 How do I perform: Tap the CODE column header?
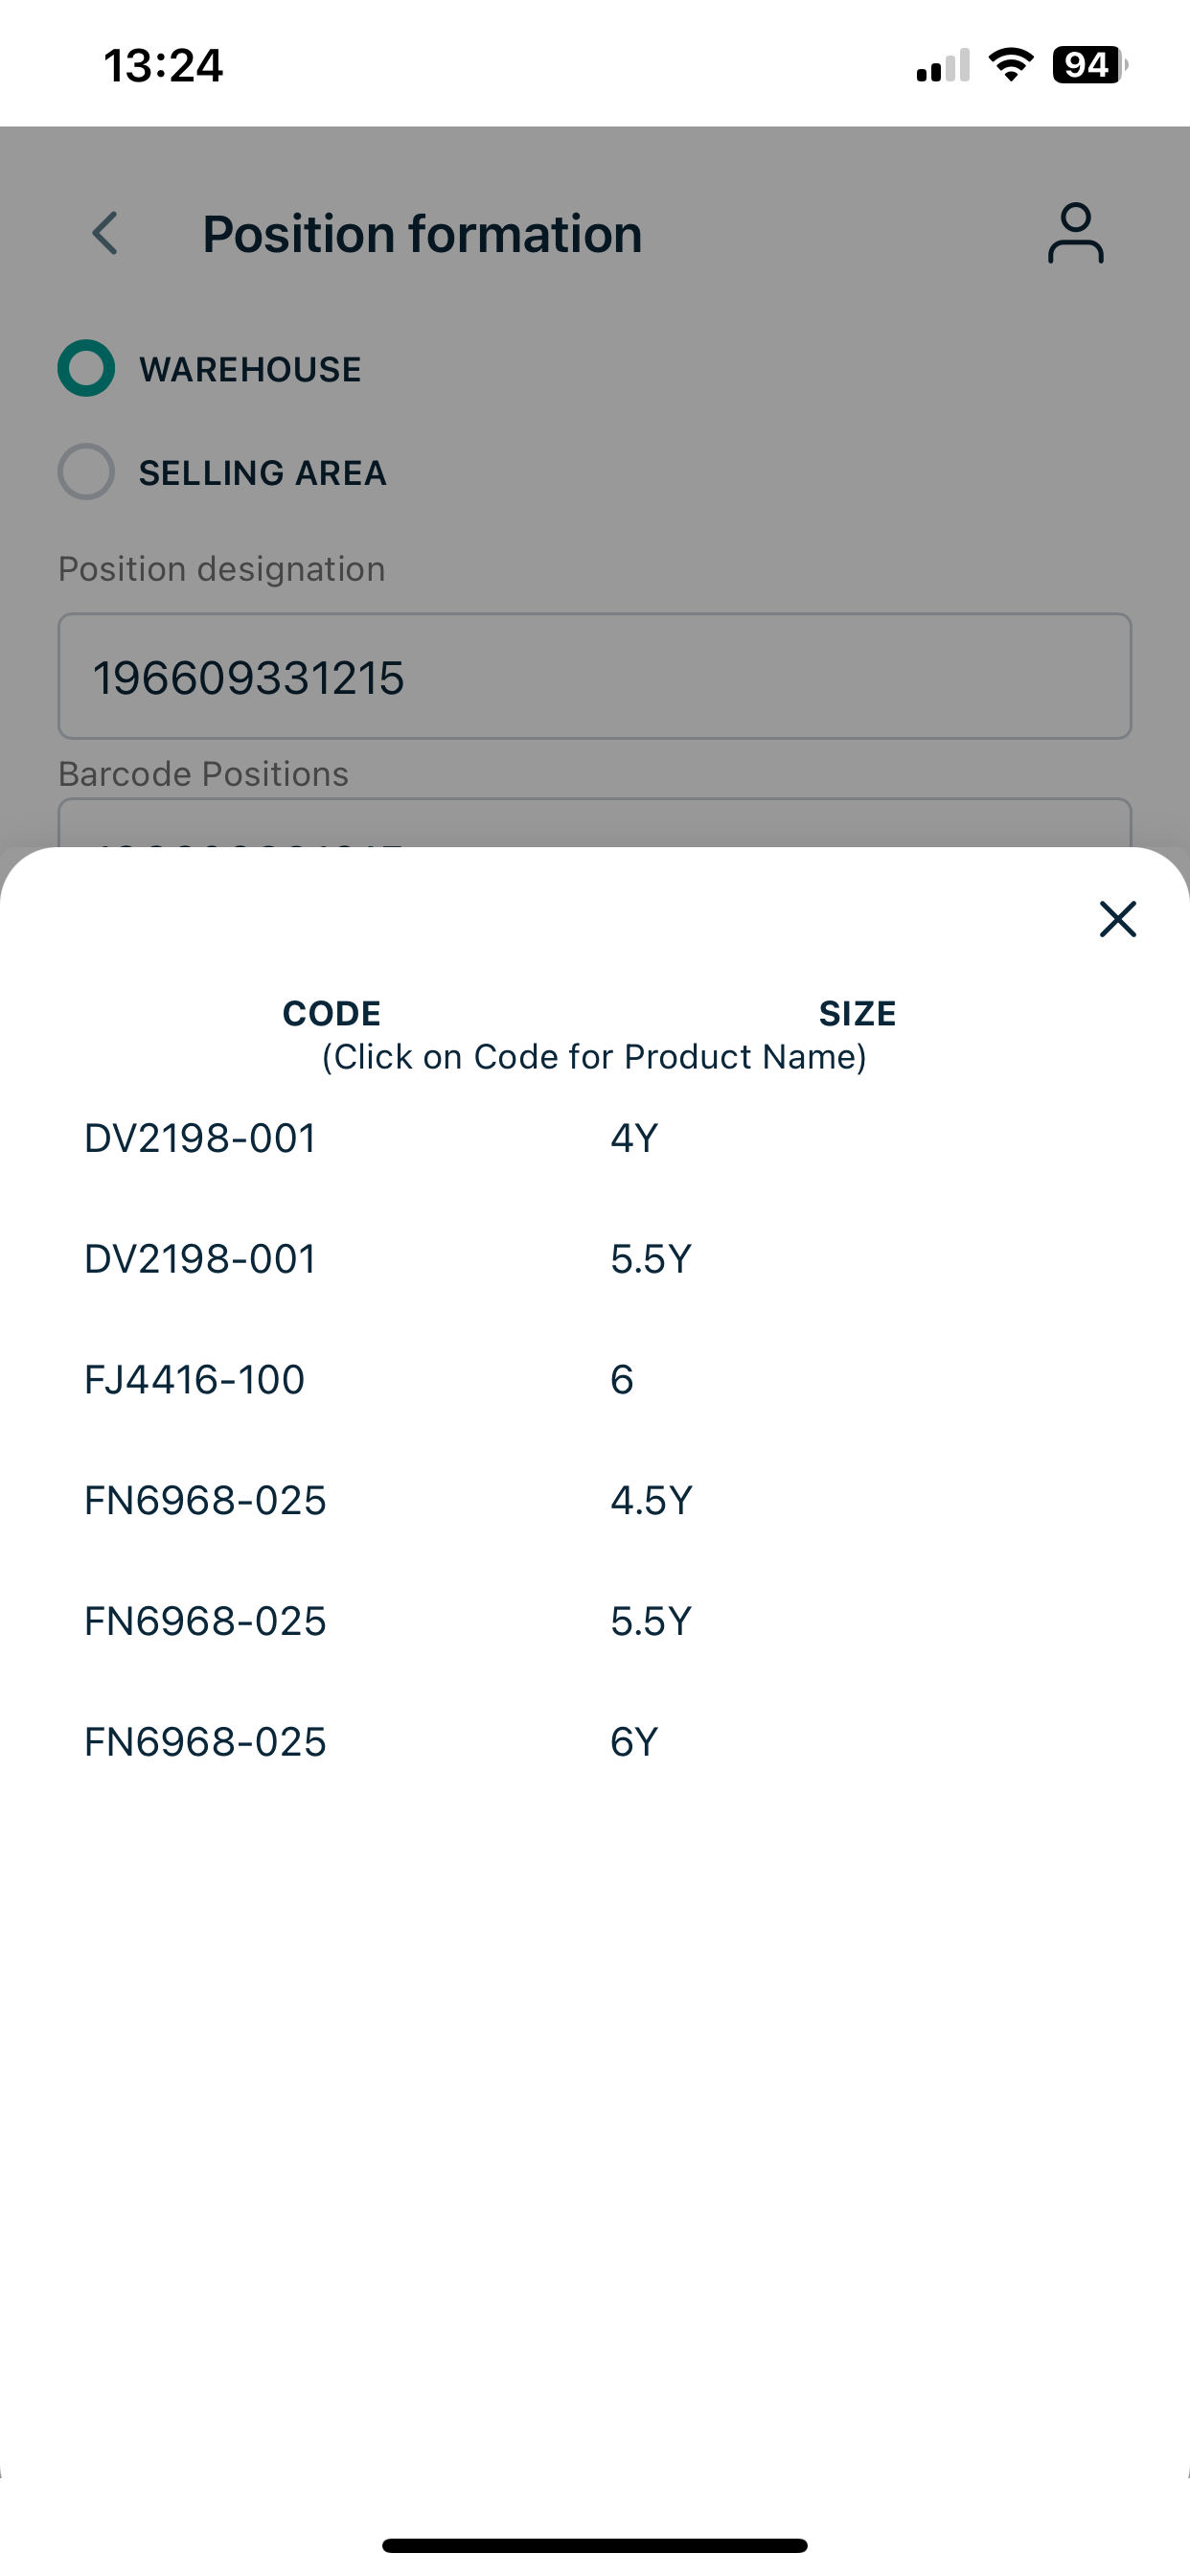(x=331, y=1013)
